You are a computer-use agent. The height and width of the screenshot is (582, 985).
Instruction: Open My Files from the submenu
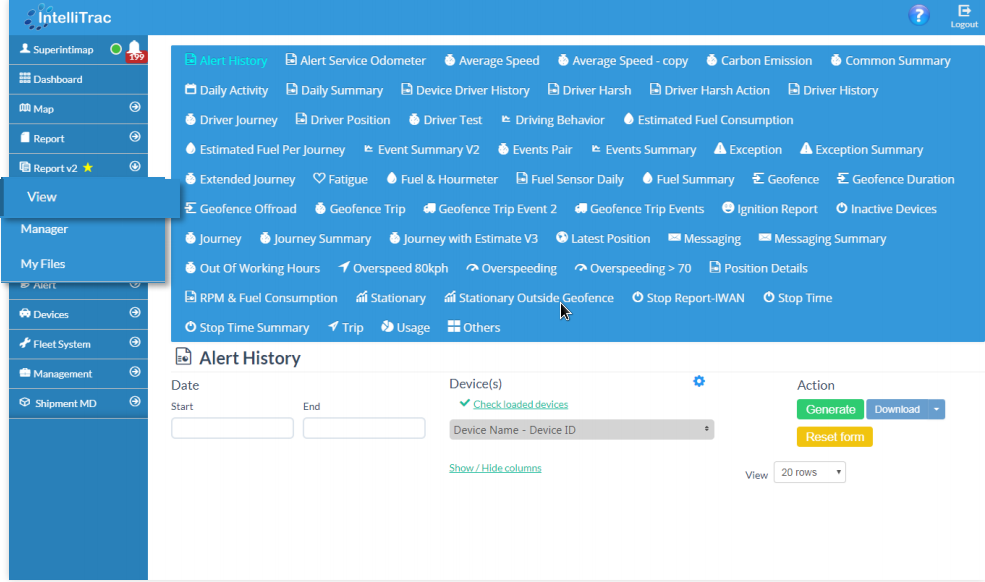pyautogui.click(x=43, y=264)
